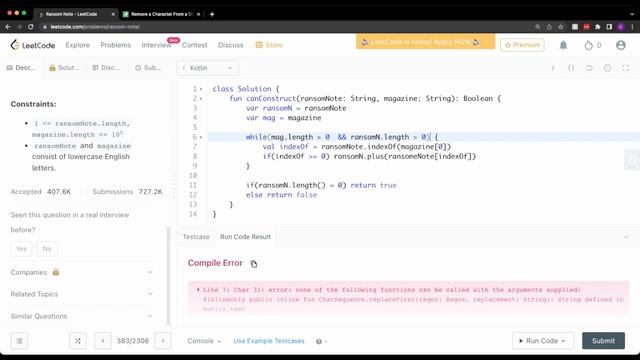This screenshot has width=640, height=360.
Task: Click the streak flame icon
Action: (588, 45)
